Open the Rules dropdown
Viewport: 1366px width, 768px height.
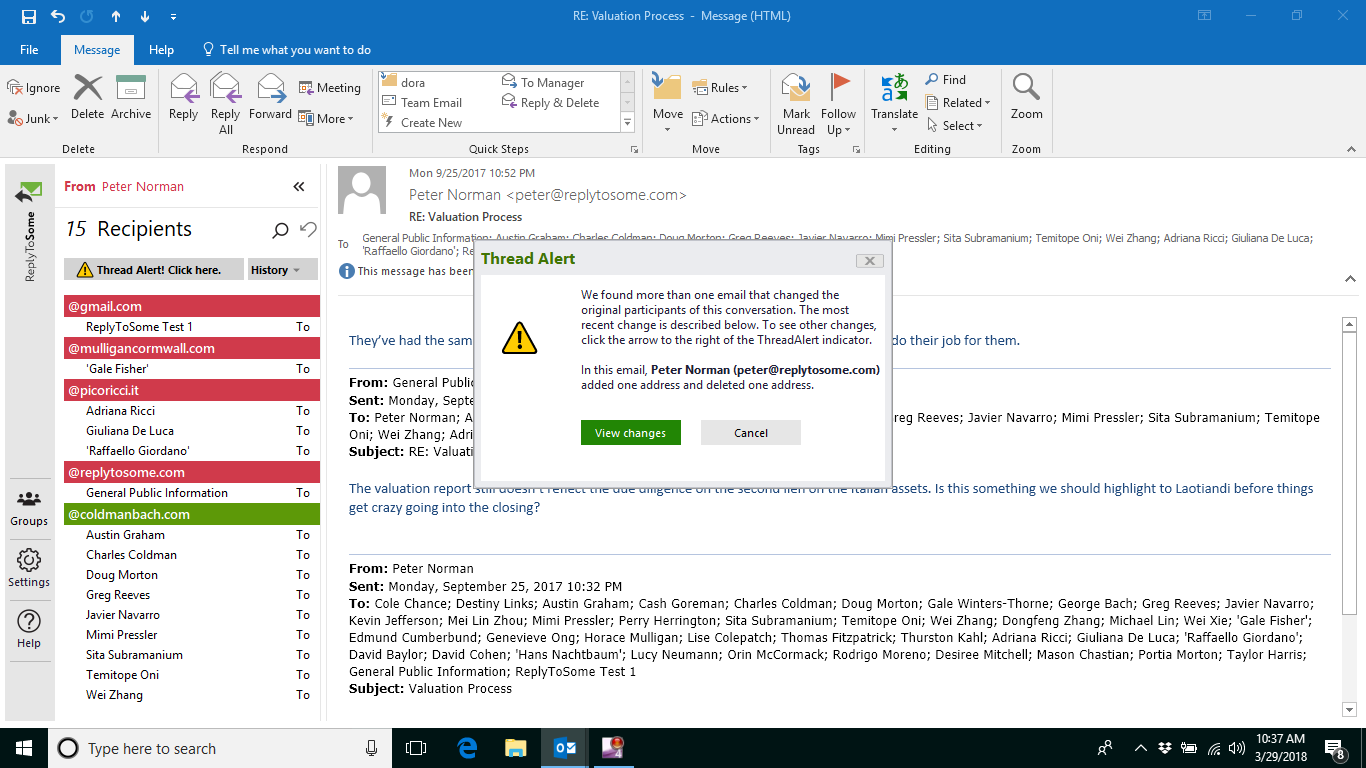click(x=719, y=88)
